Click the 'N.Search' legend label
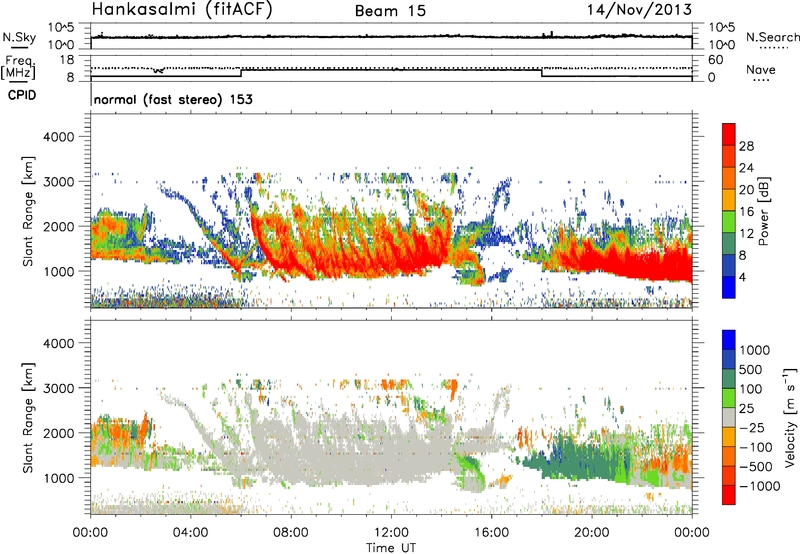This screenshot has width=800, height=554. click(772, 37)
